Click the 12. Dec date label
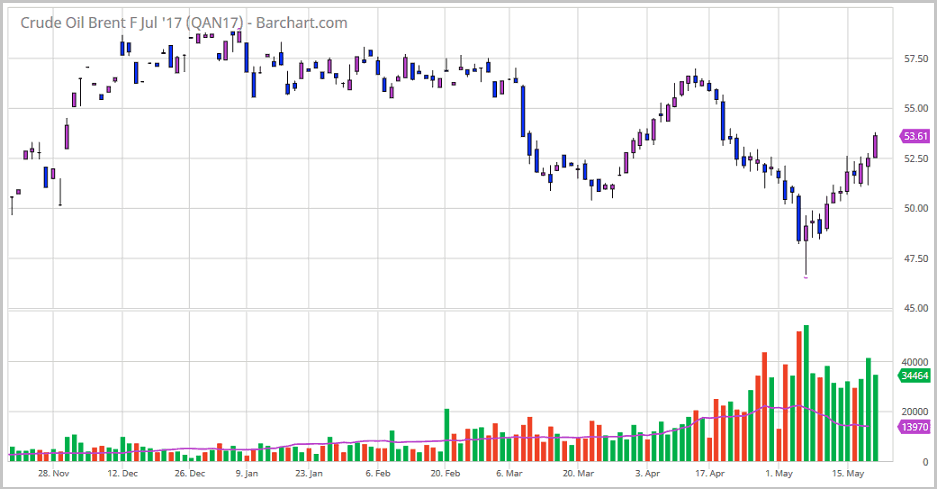This screenshot has height=489, width=937. coord(123,473)
